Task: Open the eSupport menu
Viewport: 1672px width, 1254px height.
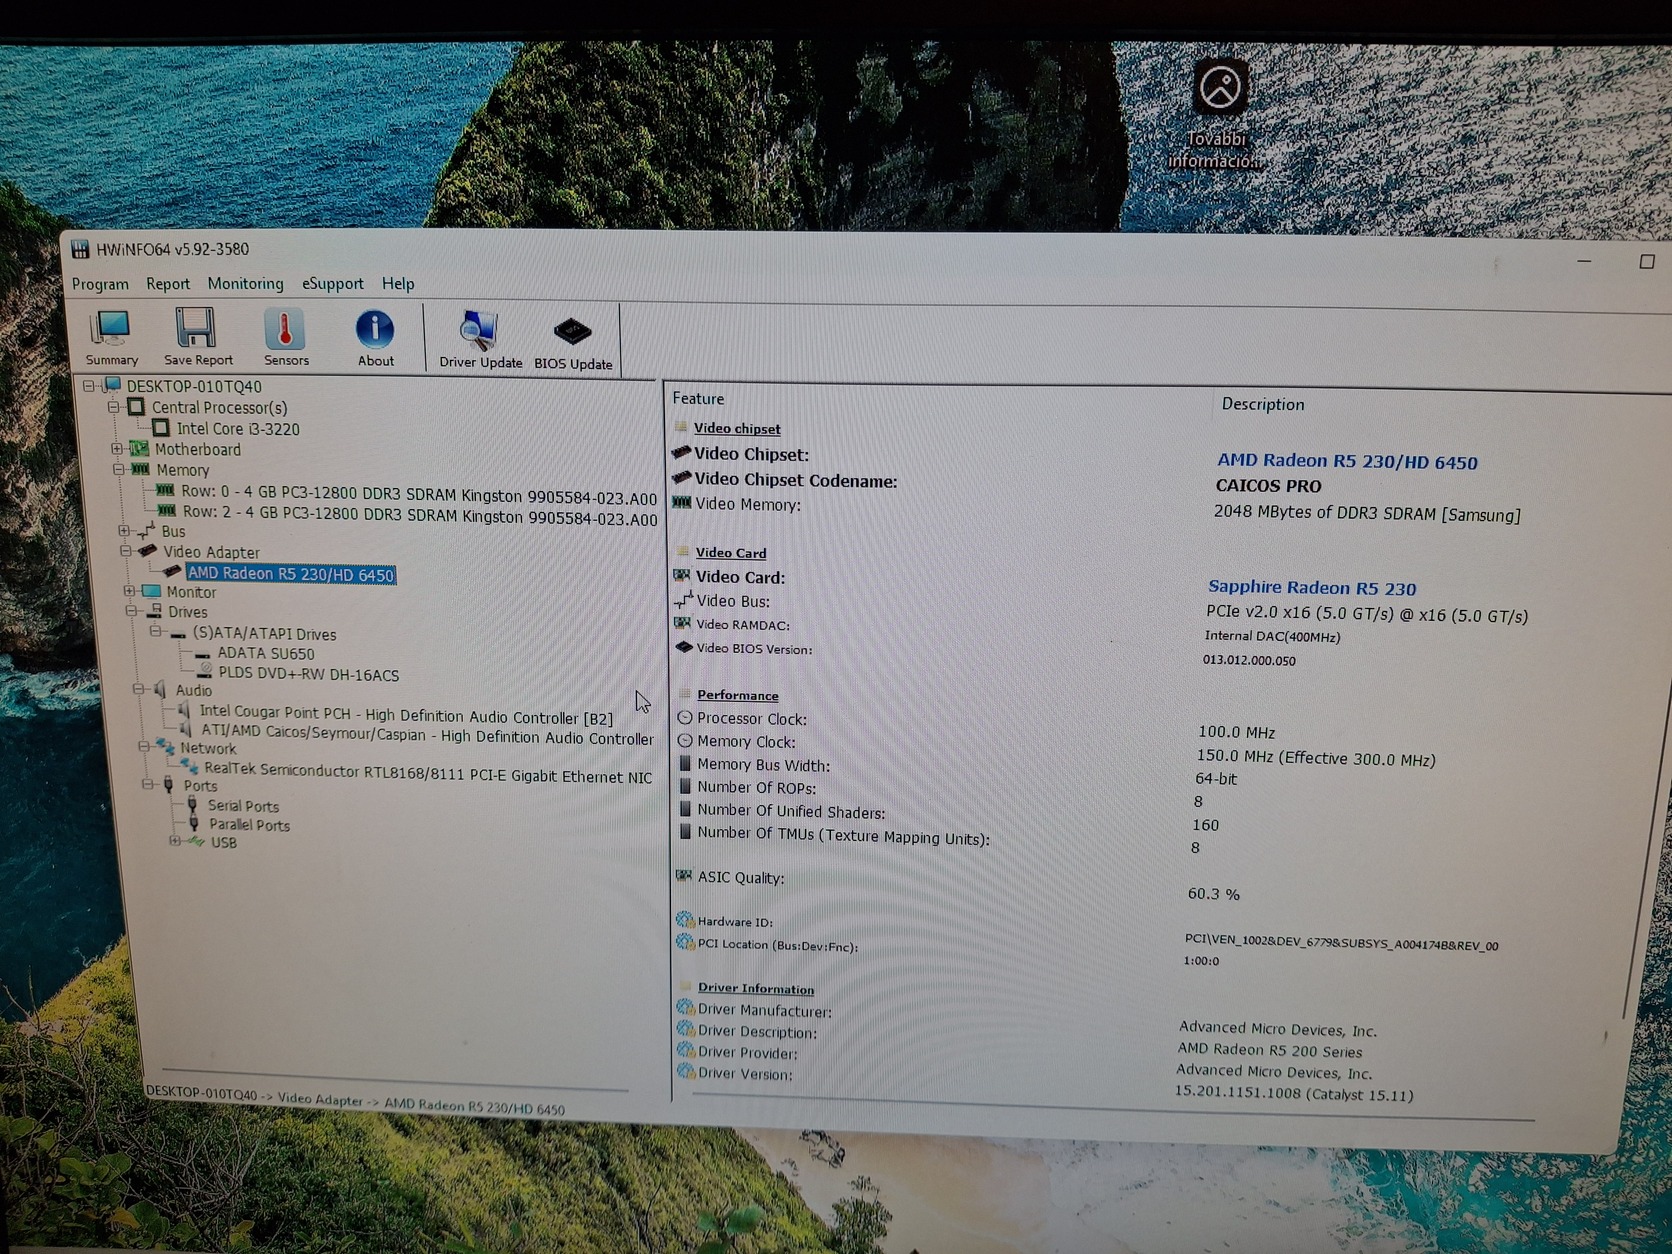Action: [333, 284]
